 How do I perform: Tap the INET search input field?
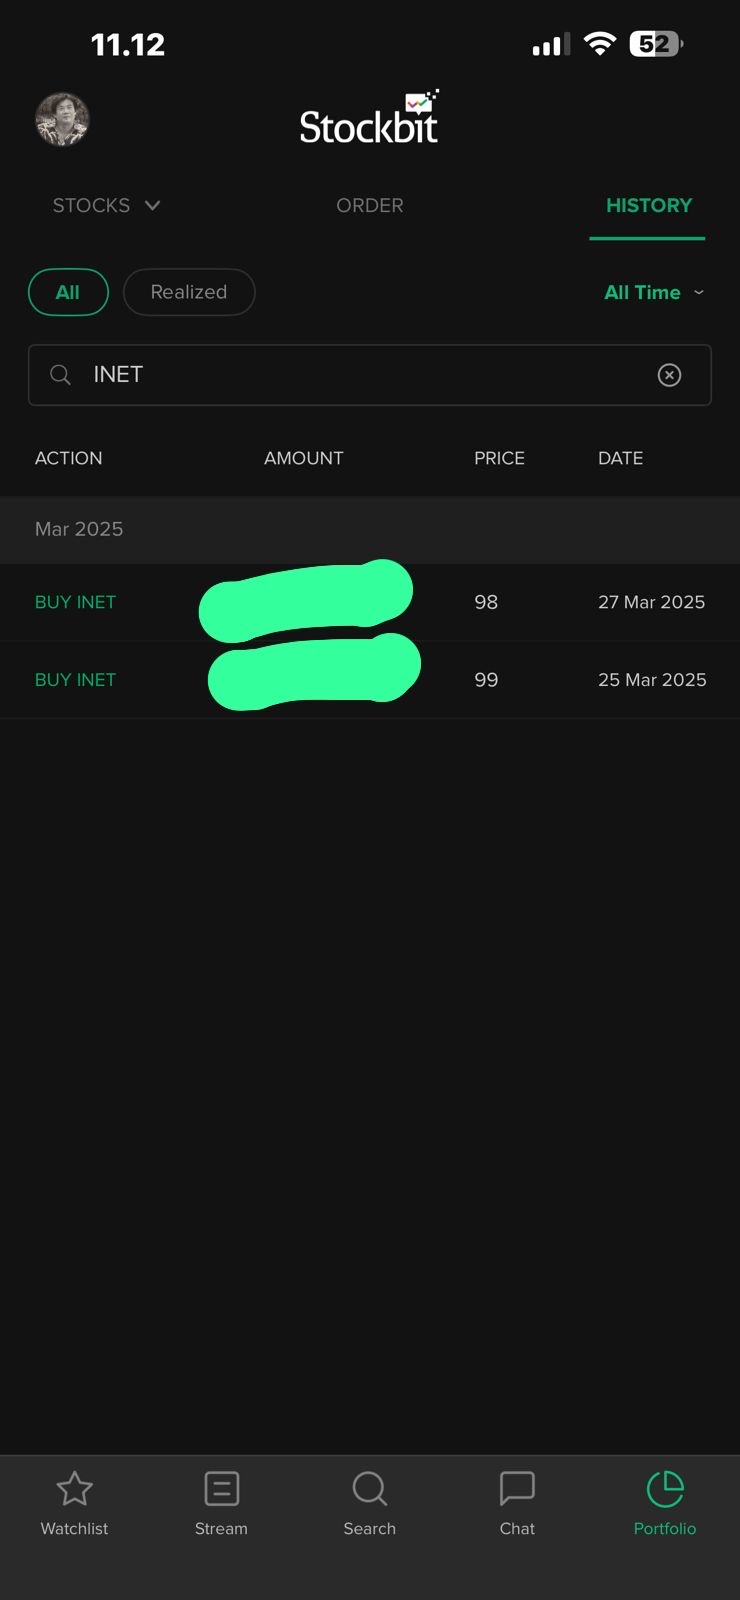tap(360, 375)
